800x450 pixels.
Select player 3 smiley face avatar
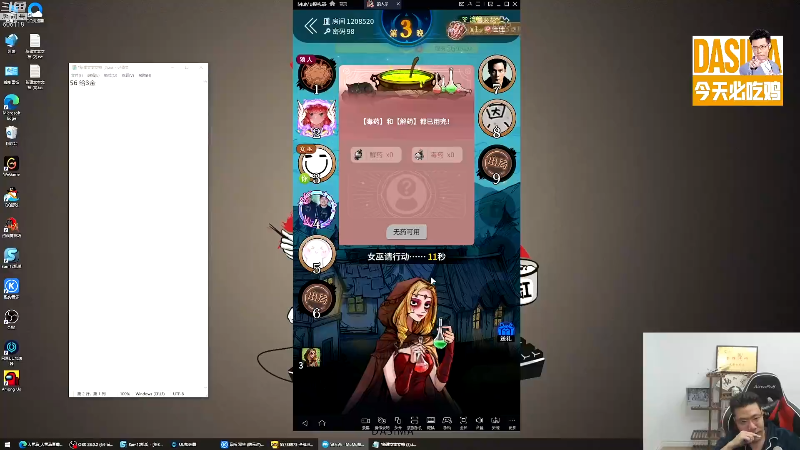tap(316, 163)
